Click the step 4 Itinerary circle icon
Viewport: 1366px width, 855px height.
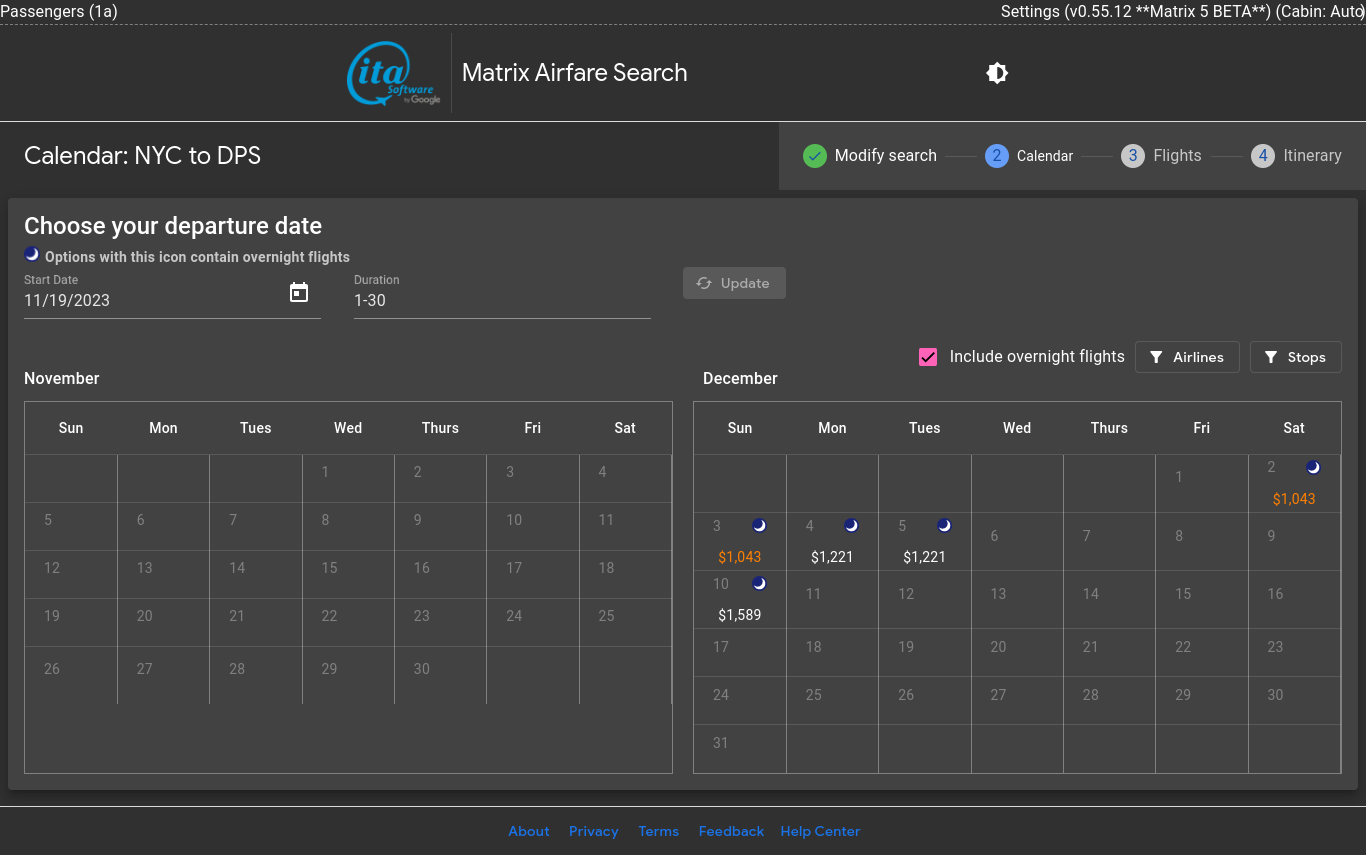1262,156
